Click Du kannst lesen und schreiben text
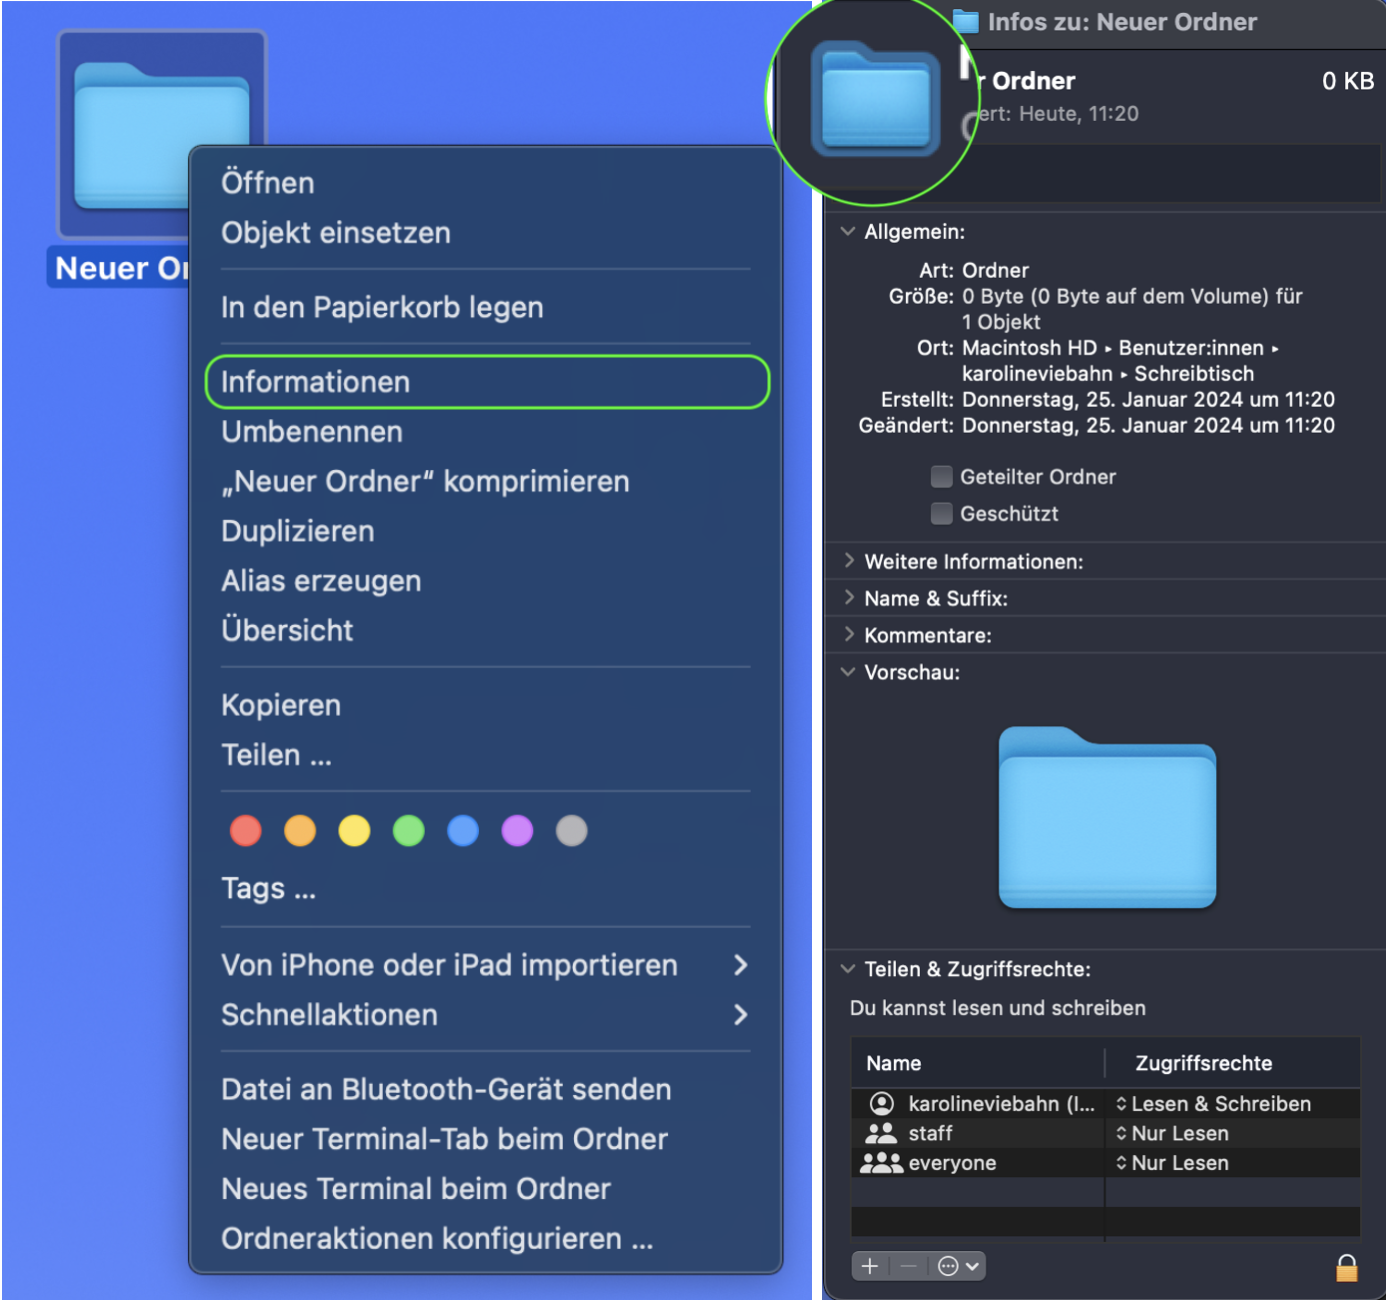1386x1300 pixels. point(998,1008)
